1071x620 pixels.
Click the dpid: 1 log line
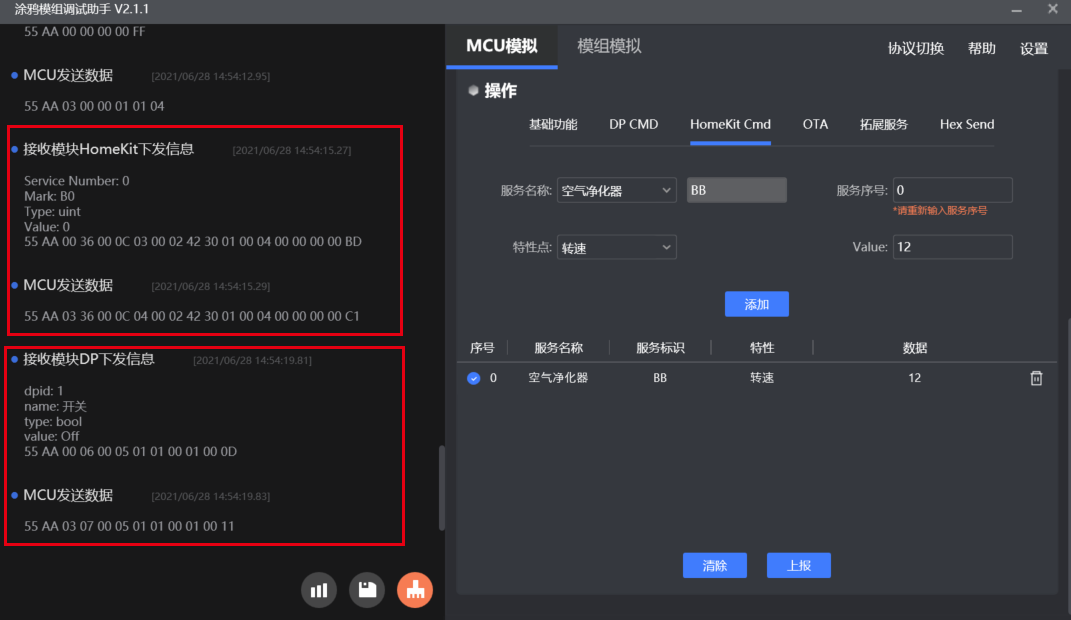pos(43,391)
